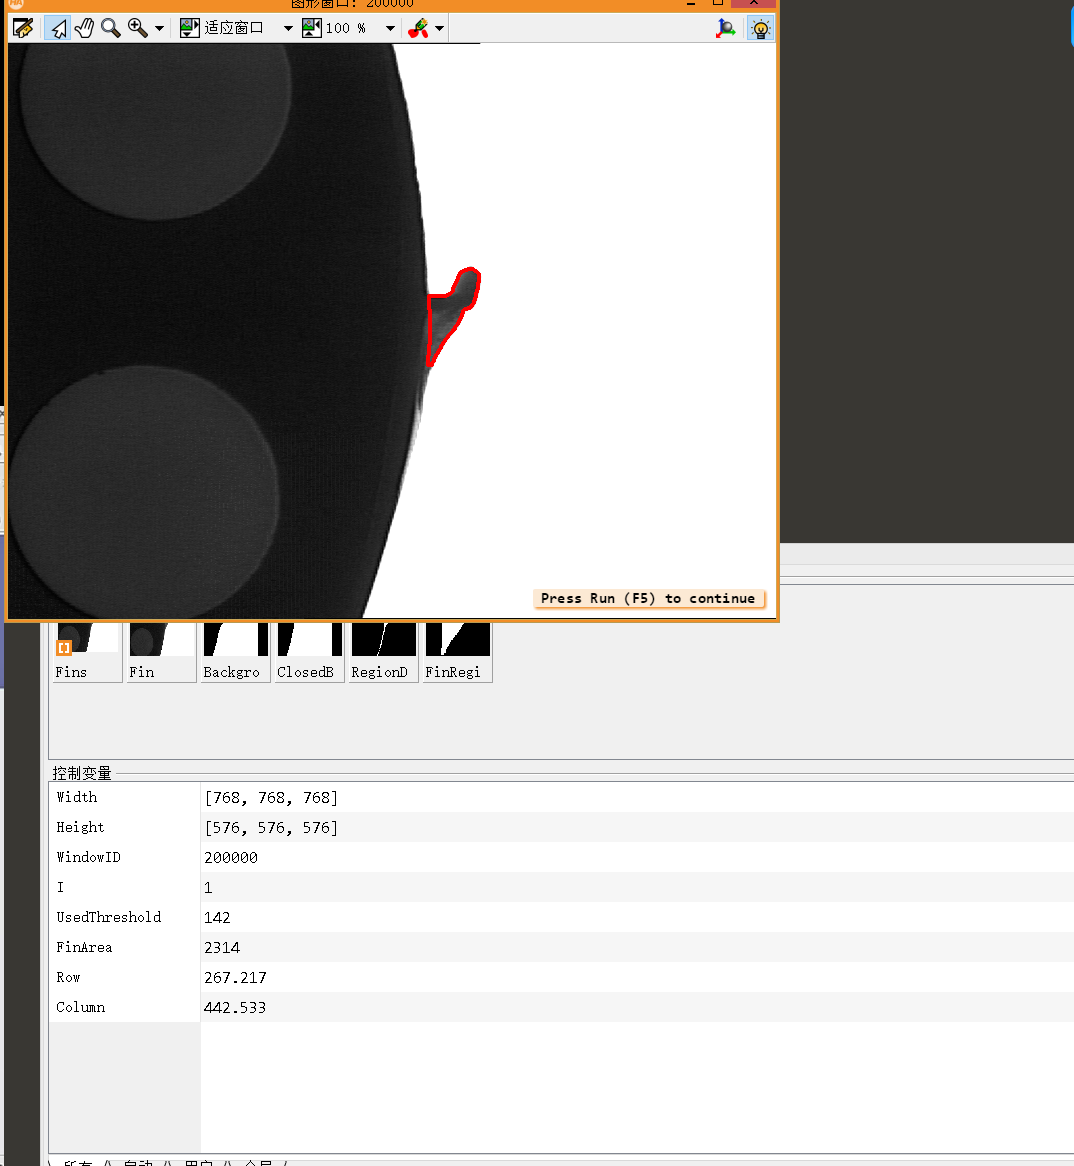Click the clear graphics window pencil icon
The image size is (1074, 1166).
pyautogui.click(x=23, y=28)
